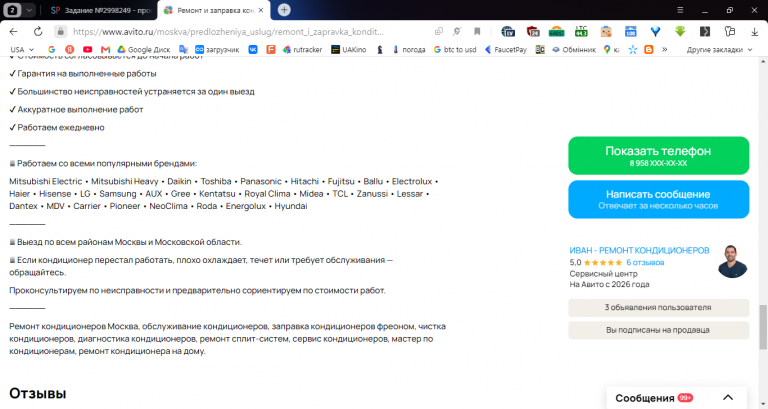Open the 6 отзывов reviews link
This screenshot has width=768, height=409.
pyautogui.click(x=645, y=263)
